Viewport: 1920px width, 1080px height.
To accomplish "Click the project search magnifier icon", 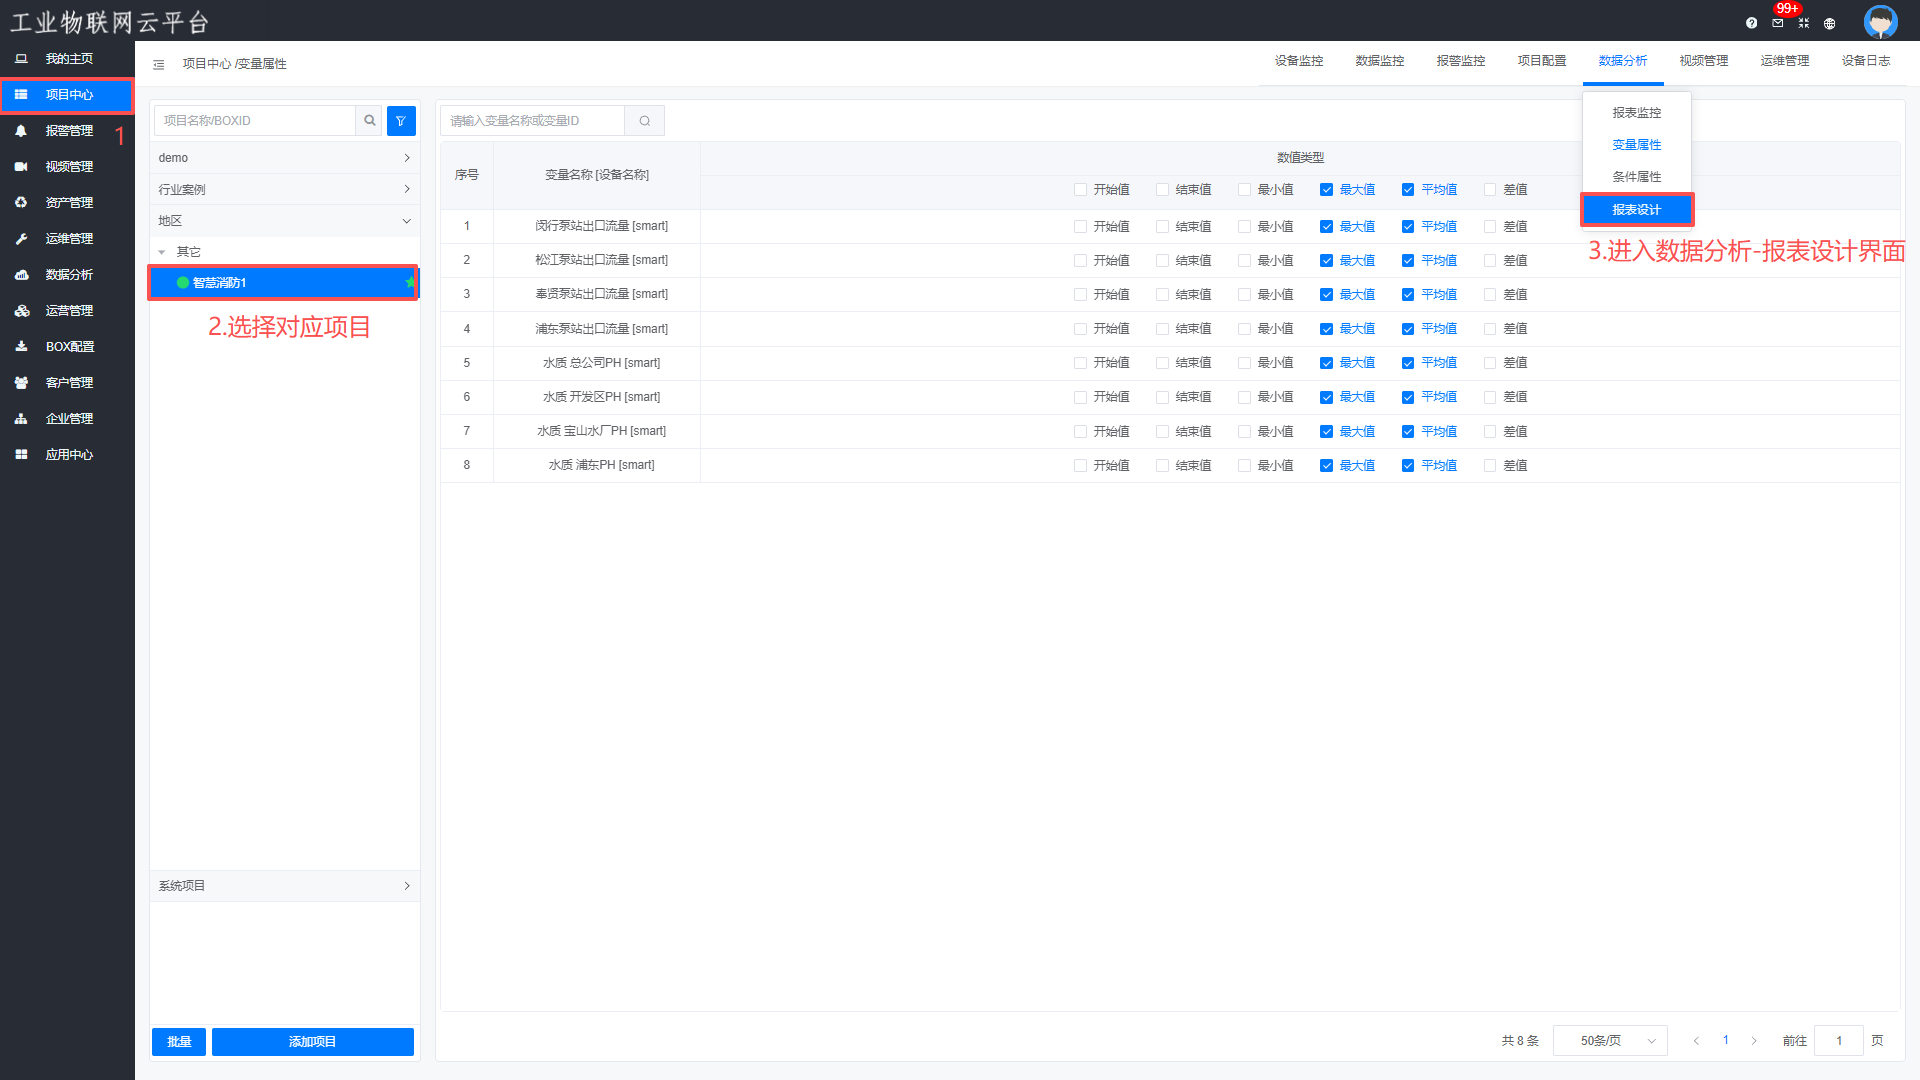I will [370, 121].
